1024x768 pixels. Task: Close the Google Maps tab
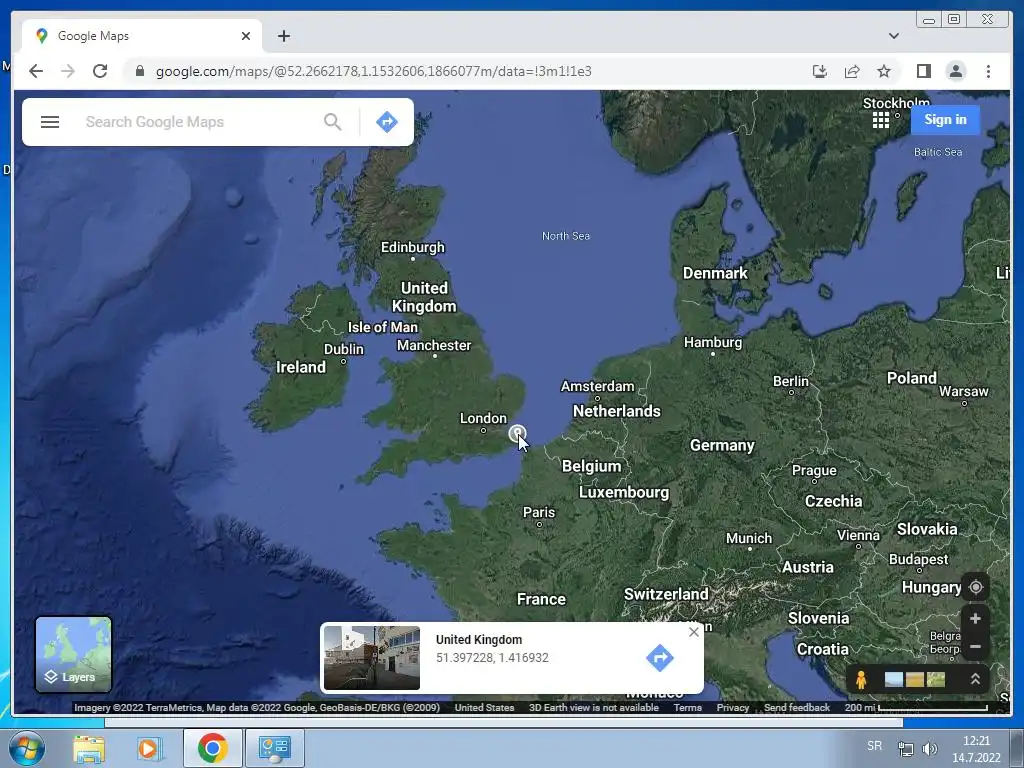[x=246, y=36]
